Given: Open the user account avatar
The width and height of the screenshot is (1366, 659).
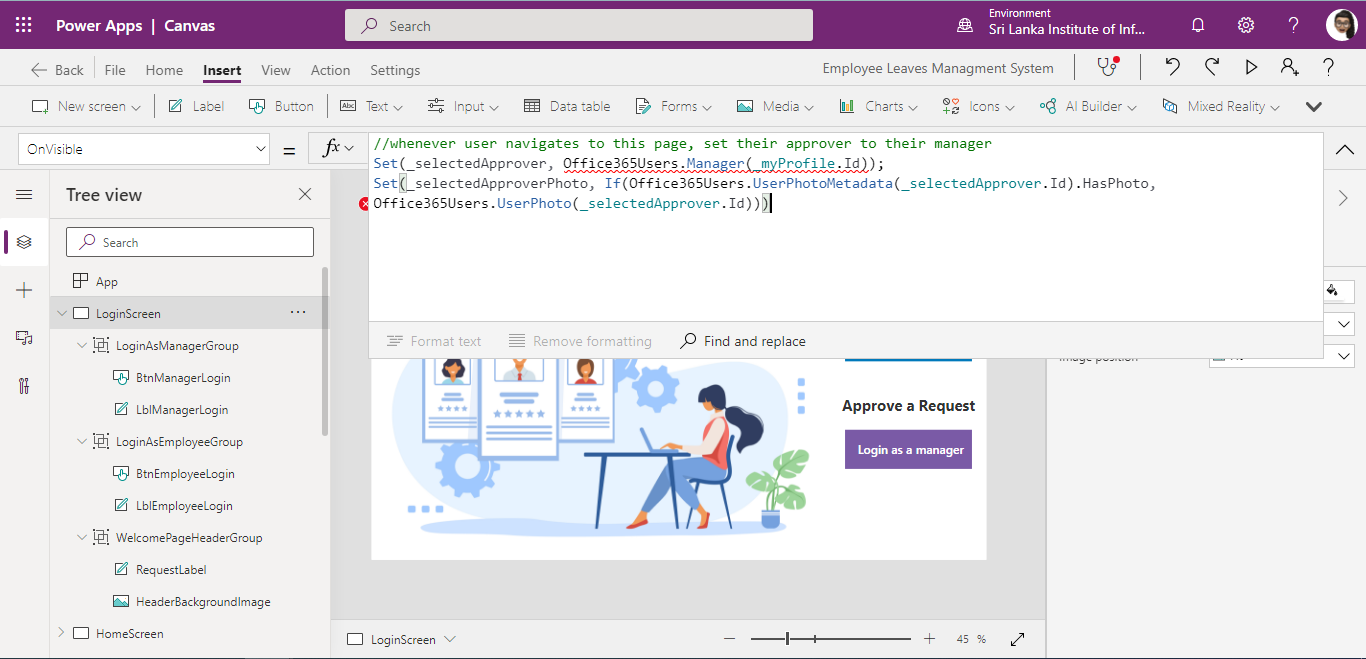Looking at the screenshot, I should point(1341,26).
